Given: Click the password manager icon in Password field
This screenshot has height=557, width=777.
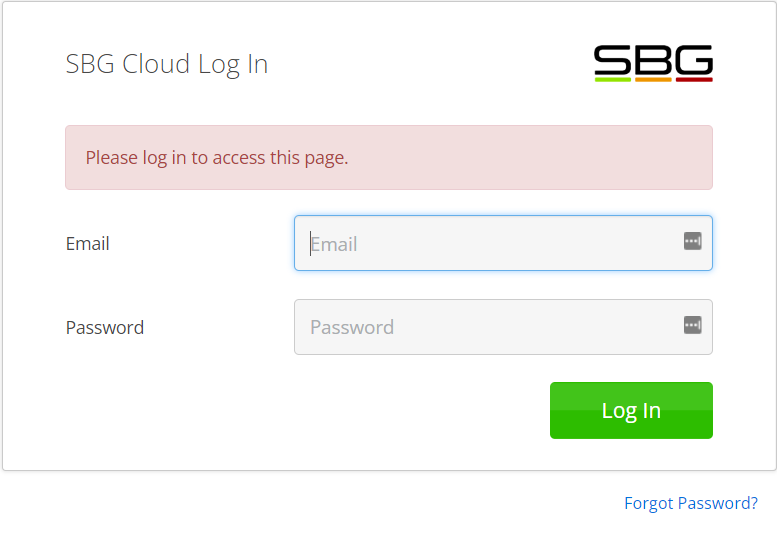Looking at the screenshot, I should [692, 325].
